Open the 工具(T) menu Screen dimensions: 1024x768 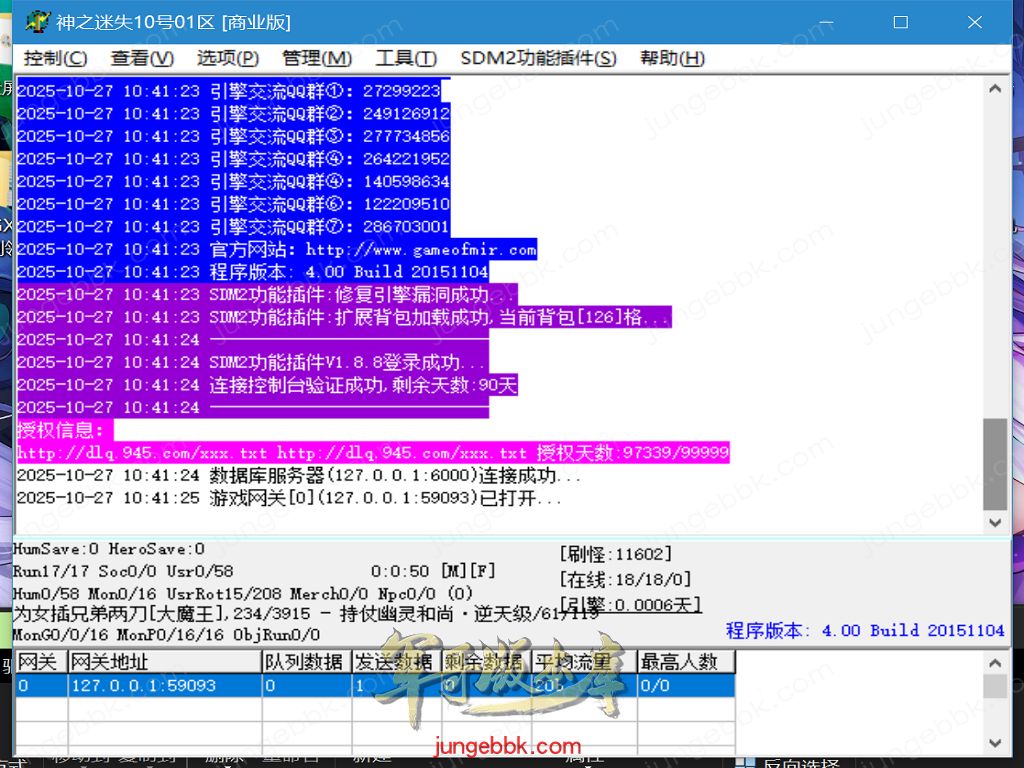pyautogui.click(x=405, y=59)
